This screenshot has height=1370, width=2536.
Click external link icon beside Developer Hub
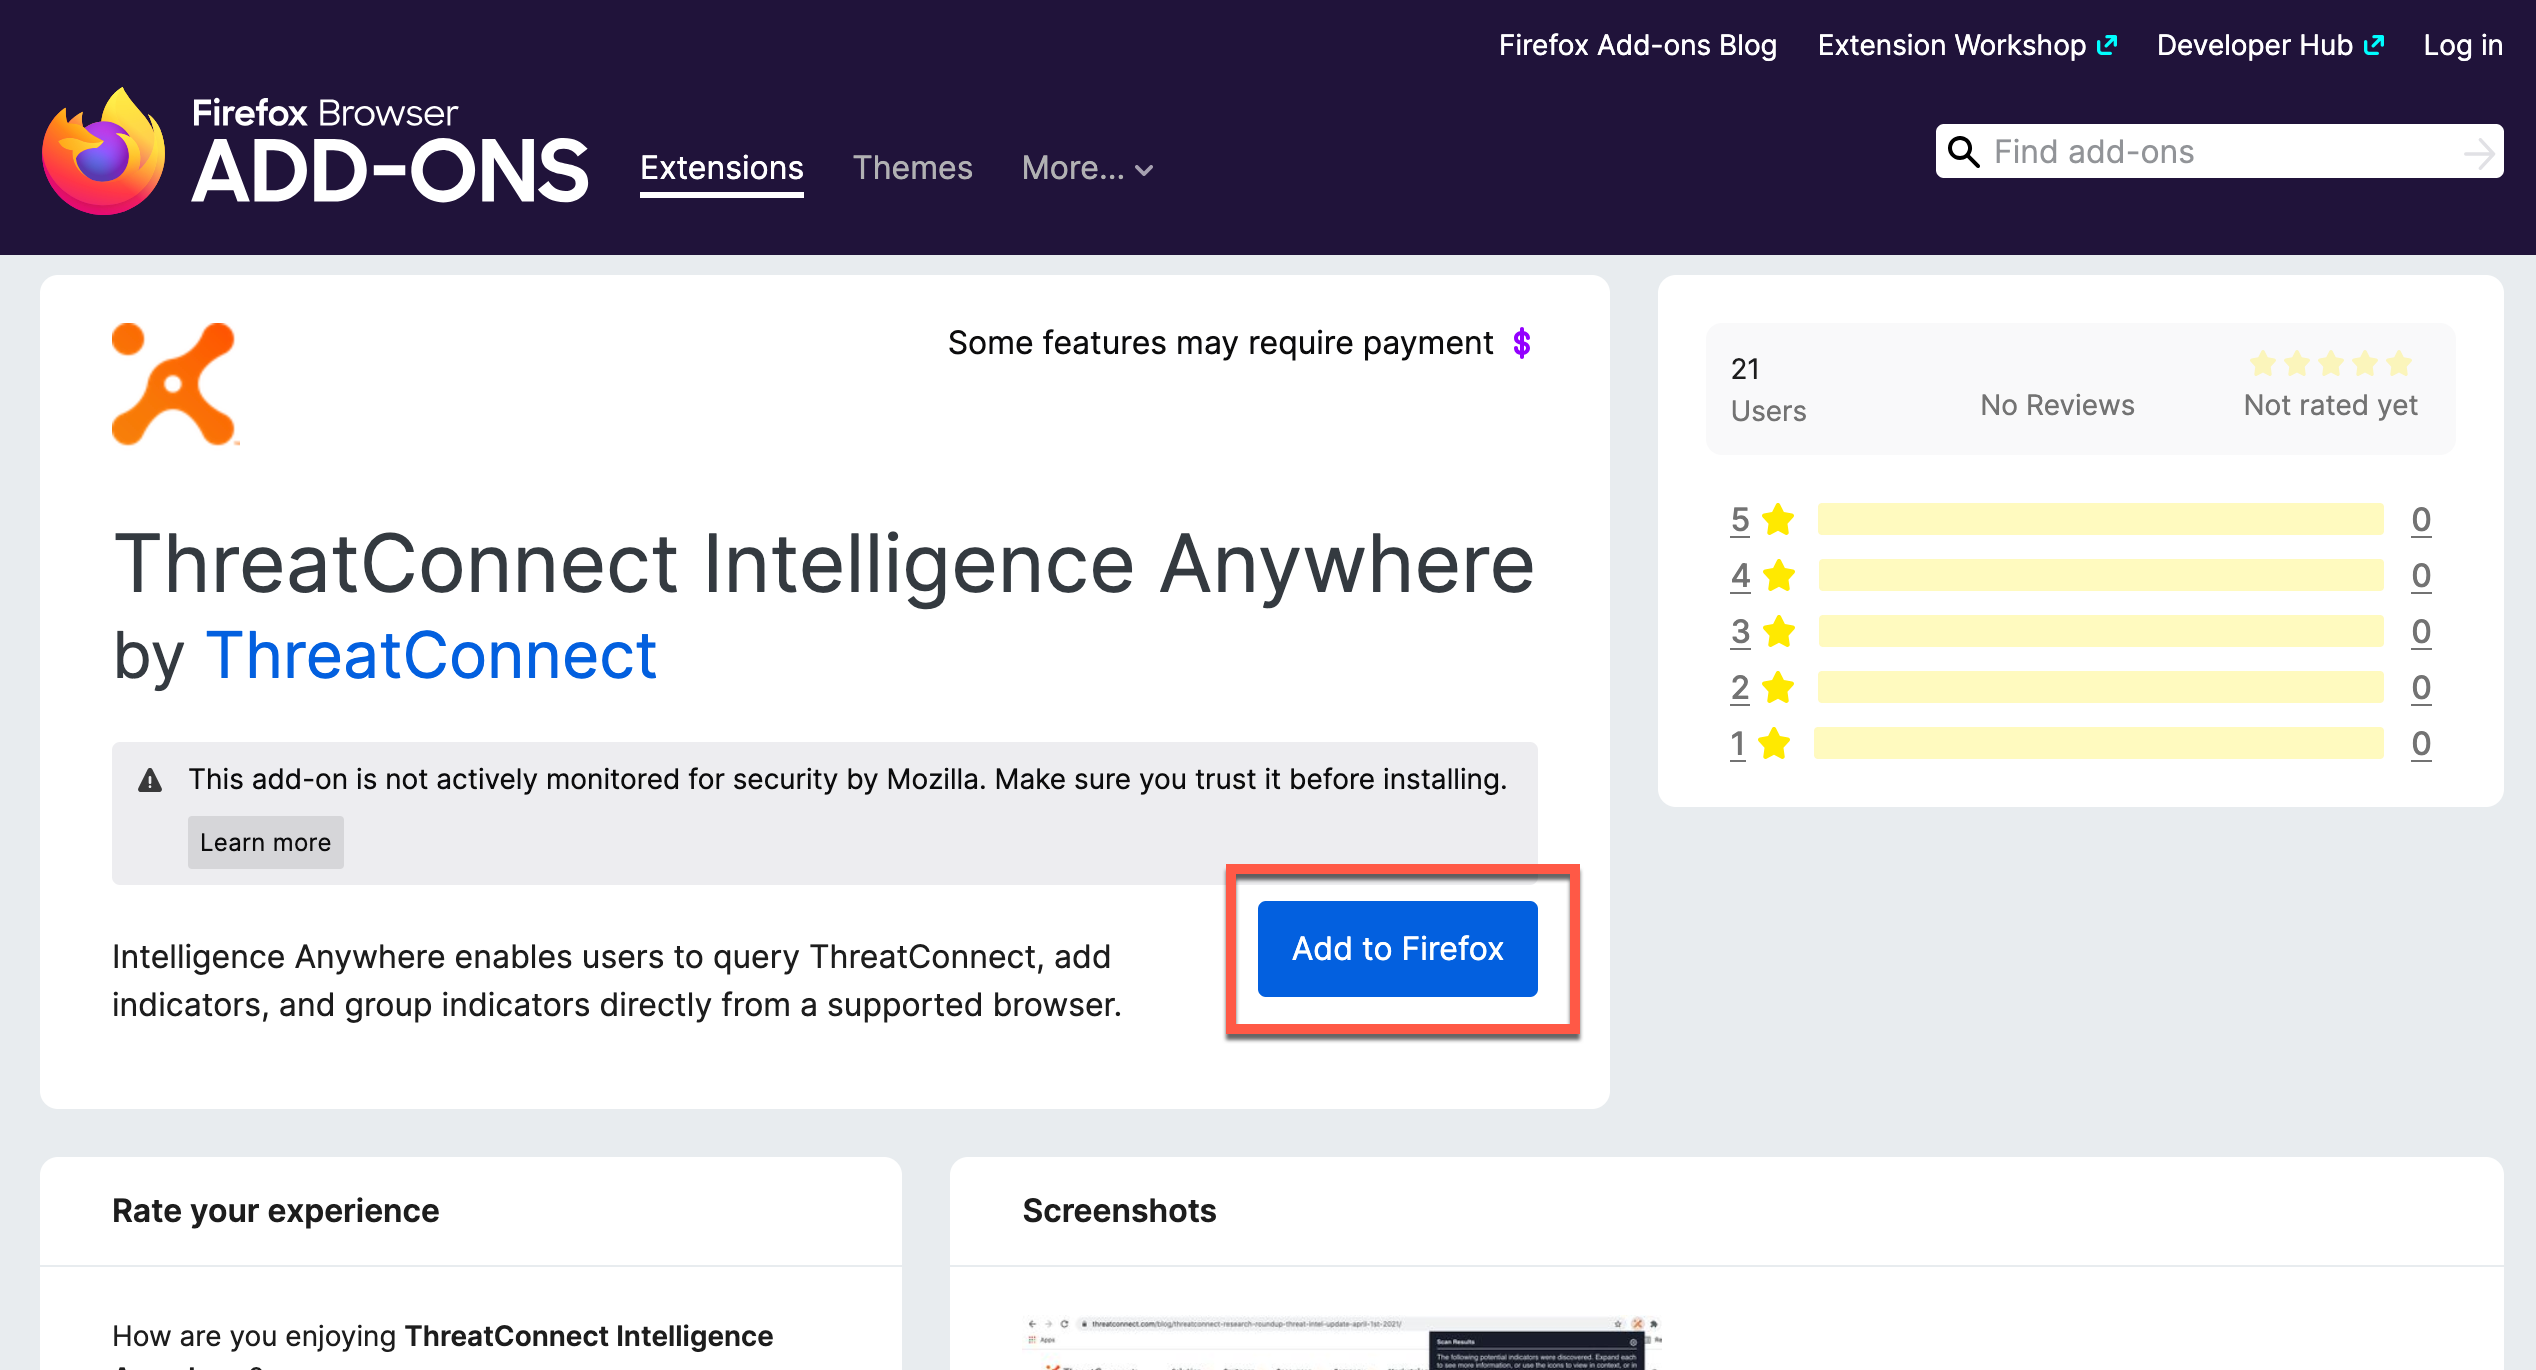(2374, 45)
